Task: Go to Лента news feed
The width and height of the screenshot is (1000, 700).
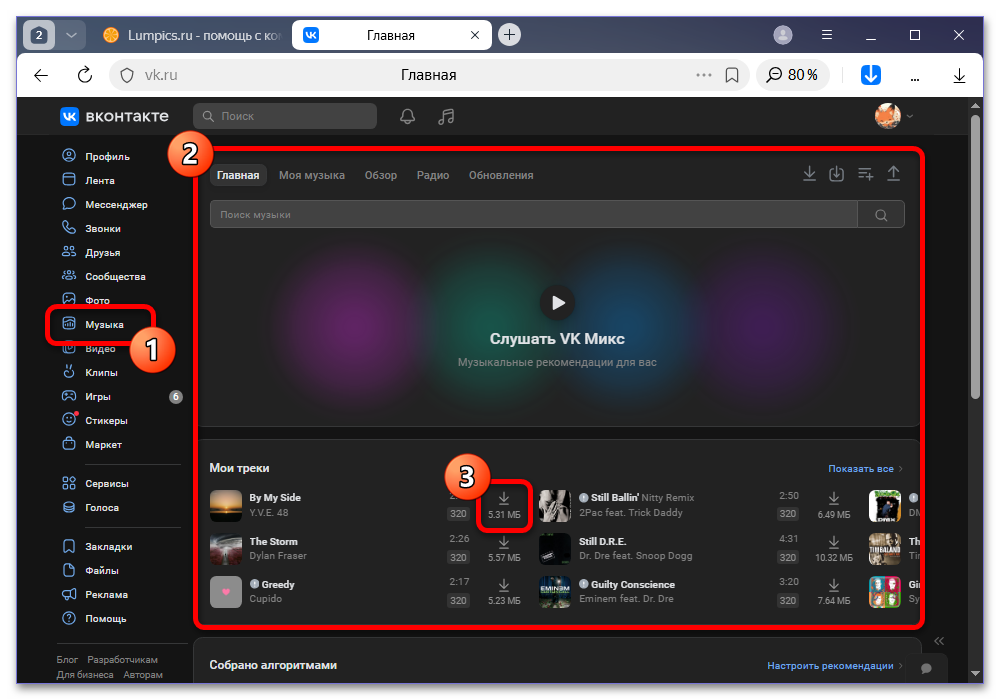Action: [x=88, y=180]
